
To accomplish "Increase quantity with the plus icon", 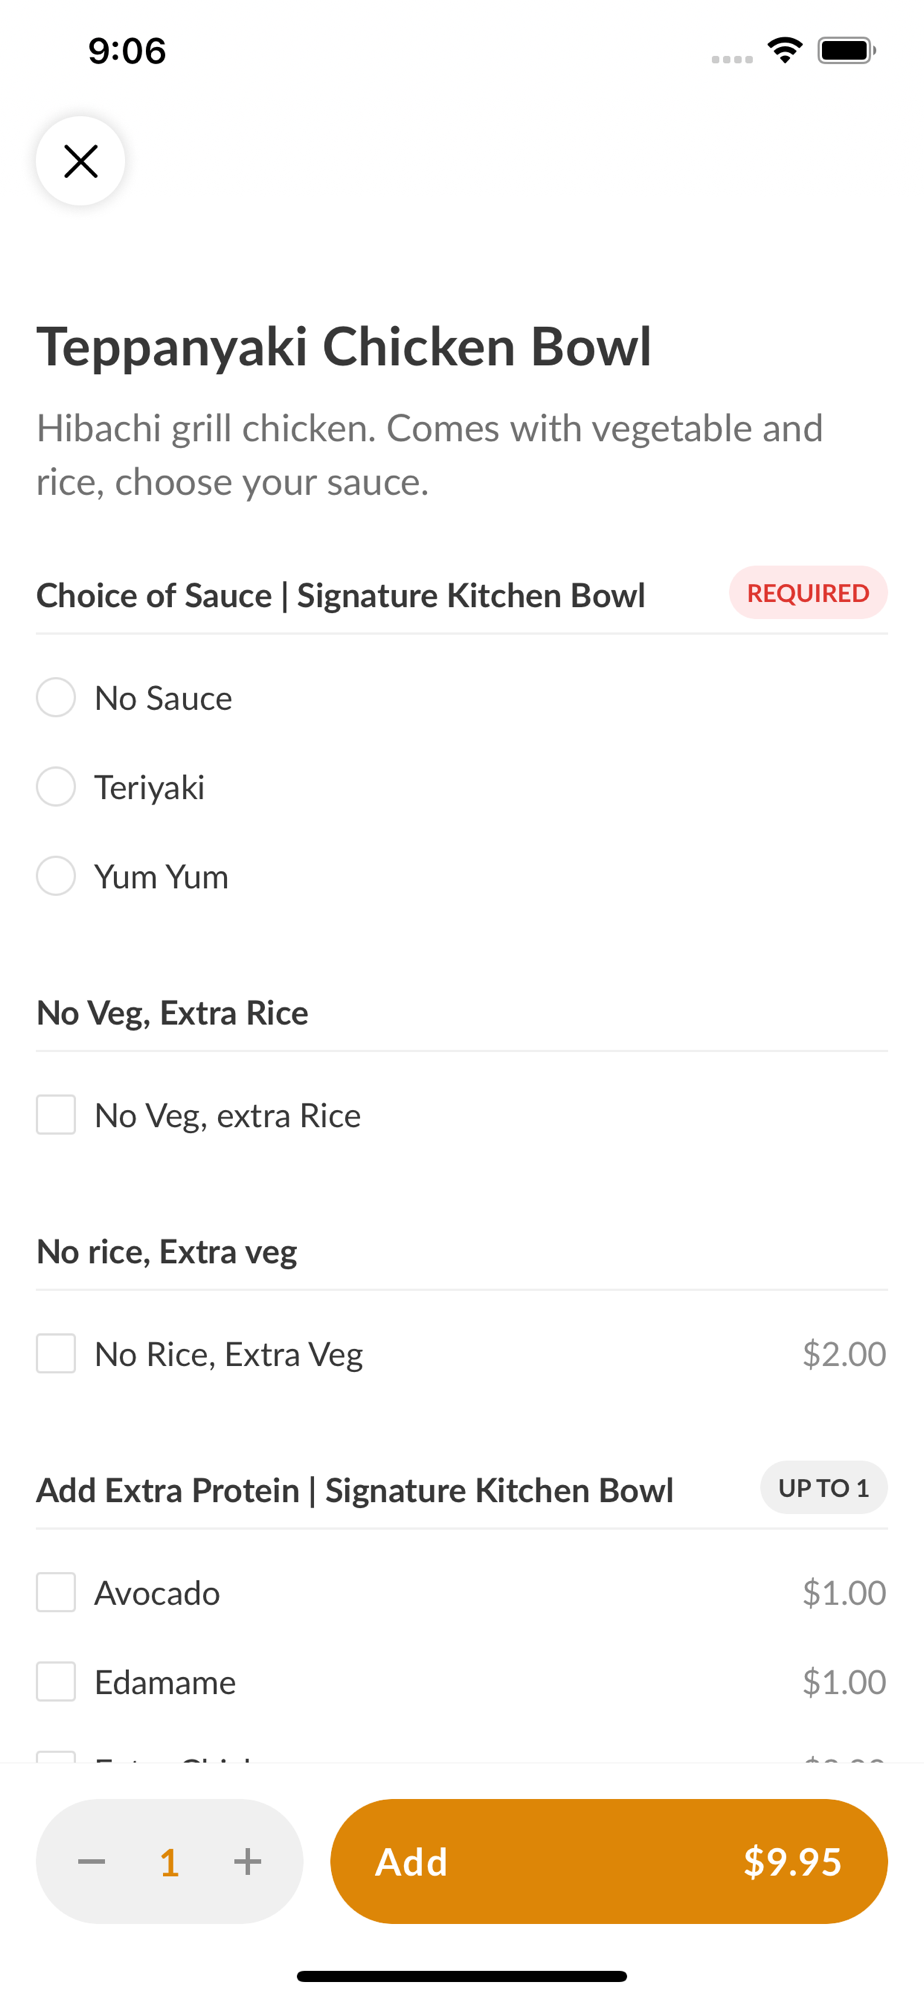I will pyautogui.click(x=247, y=1861).
